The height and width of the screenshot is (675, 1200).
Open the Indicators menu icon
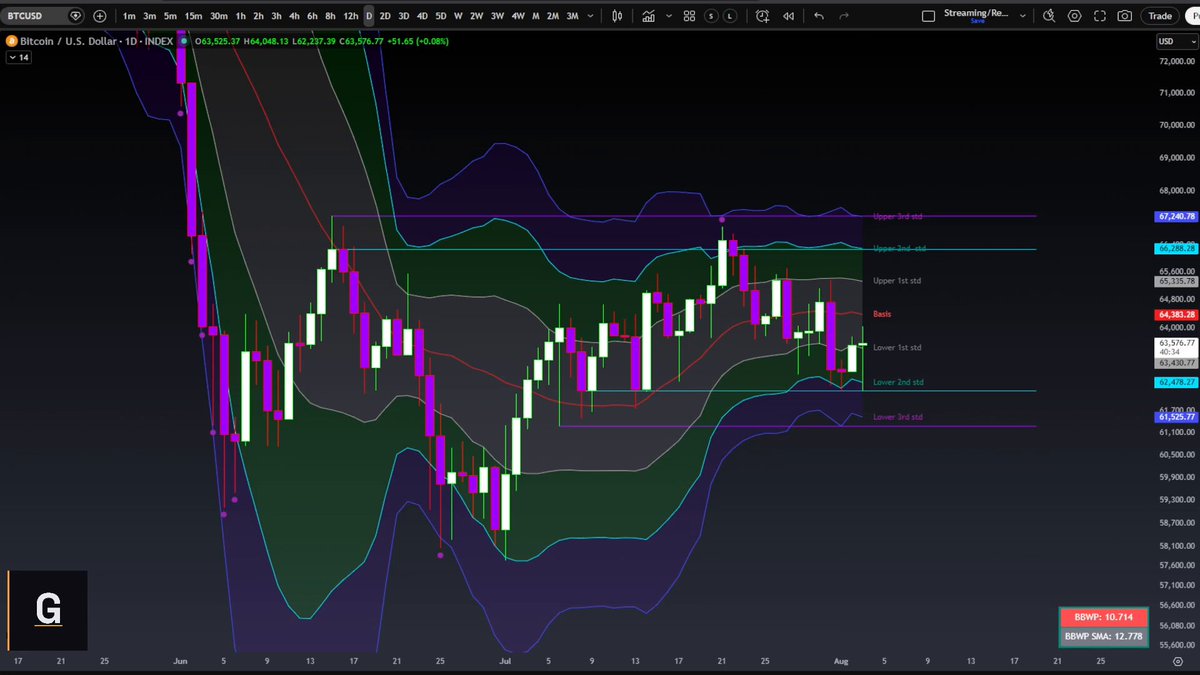[650, 16]
